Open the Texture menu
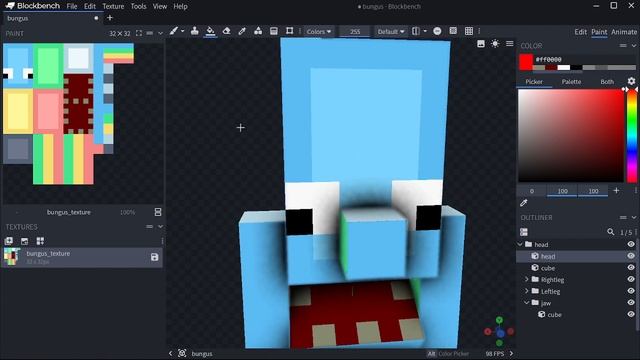 coord(113,6)
